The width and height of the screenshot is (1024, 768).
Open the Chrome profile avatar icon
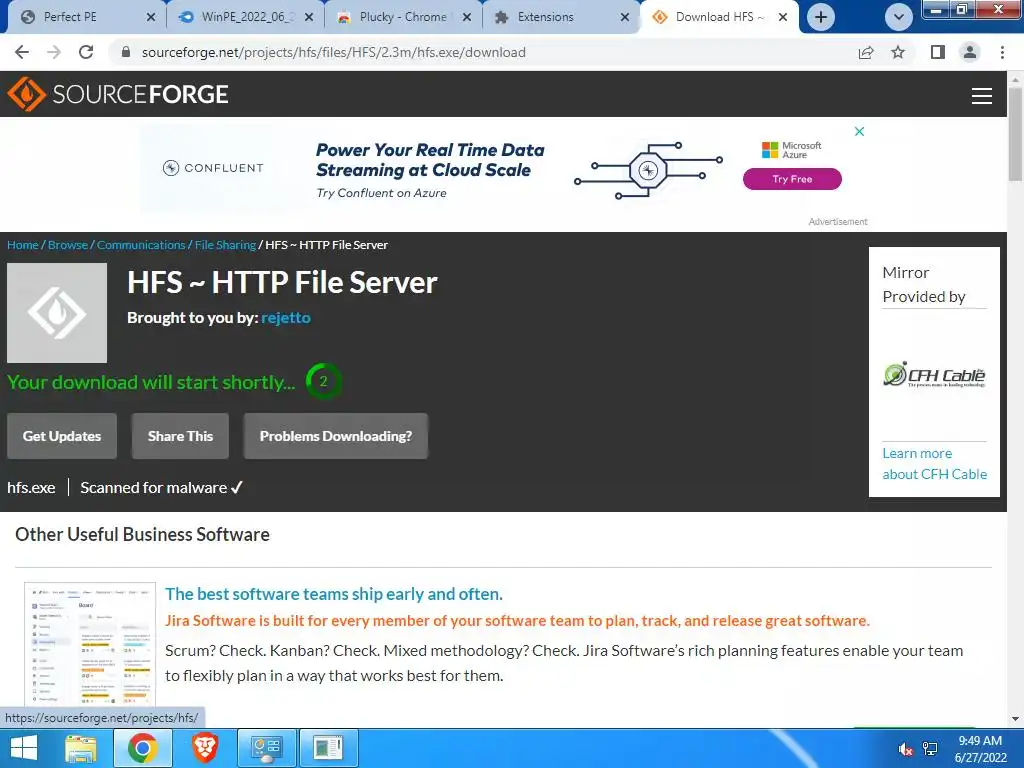click(970, 52)
